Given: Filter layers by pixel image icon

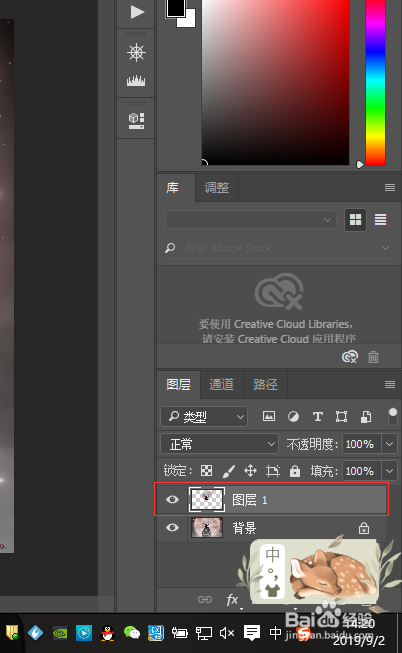Looking at the screenshot, I should pyautogui.click(x=269, y=416).
